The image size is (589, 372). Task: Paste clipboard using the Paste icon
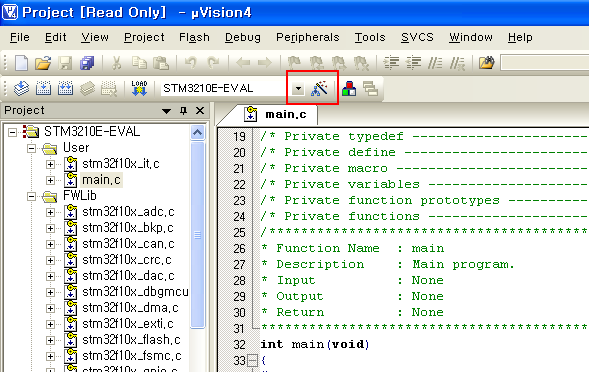click(x=161, y=63)
